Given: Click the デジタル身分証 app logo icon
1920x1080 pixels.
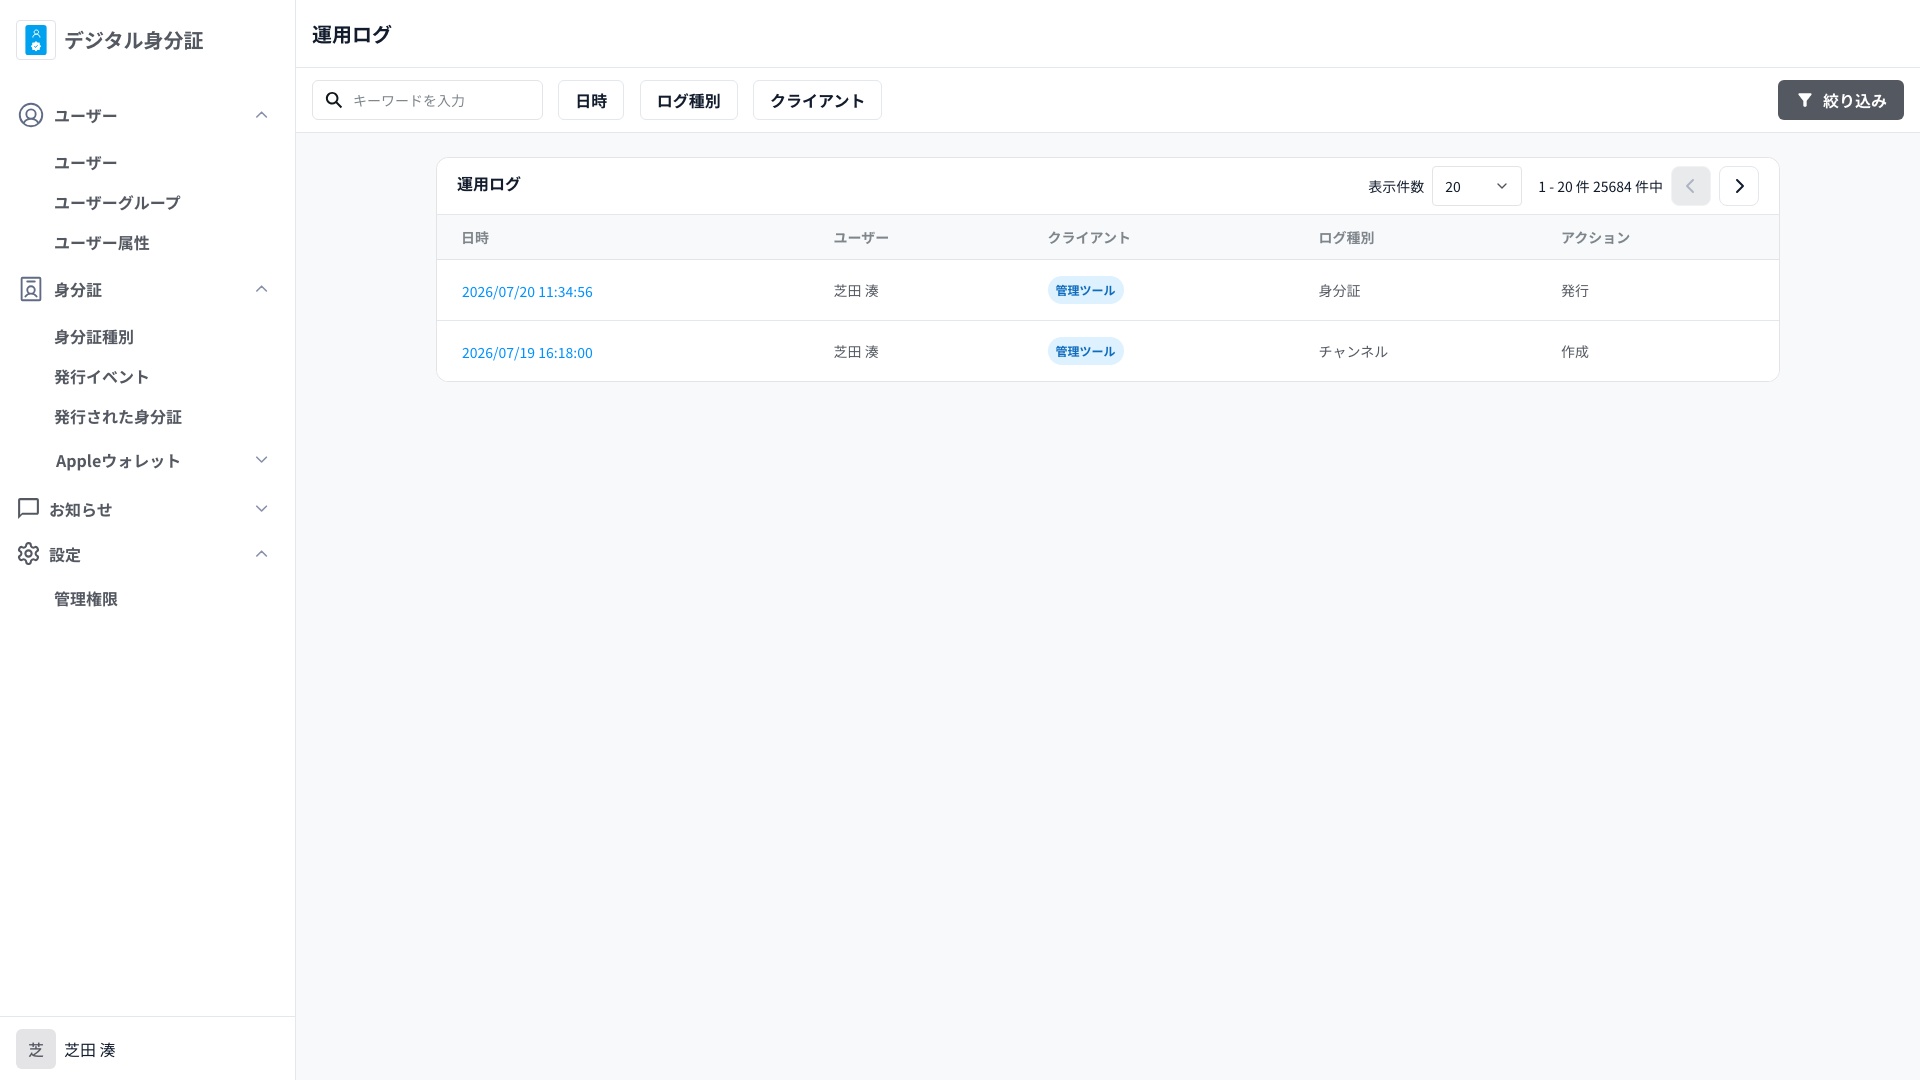Looking at the screenshot, I should pyautogui.click(x=36, y=40).
